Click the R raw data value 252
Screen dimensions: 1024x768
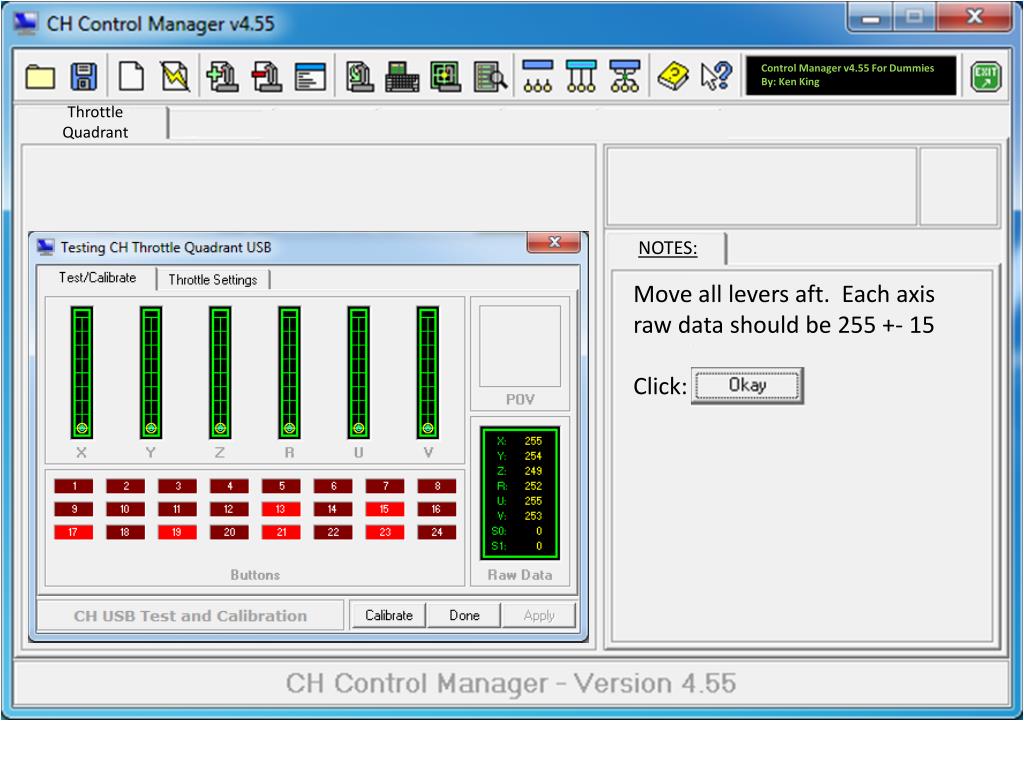pyautogui.click(x=533, y=486)
